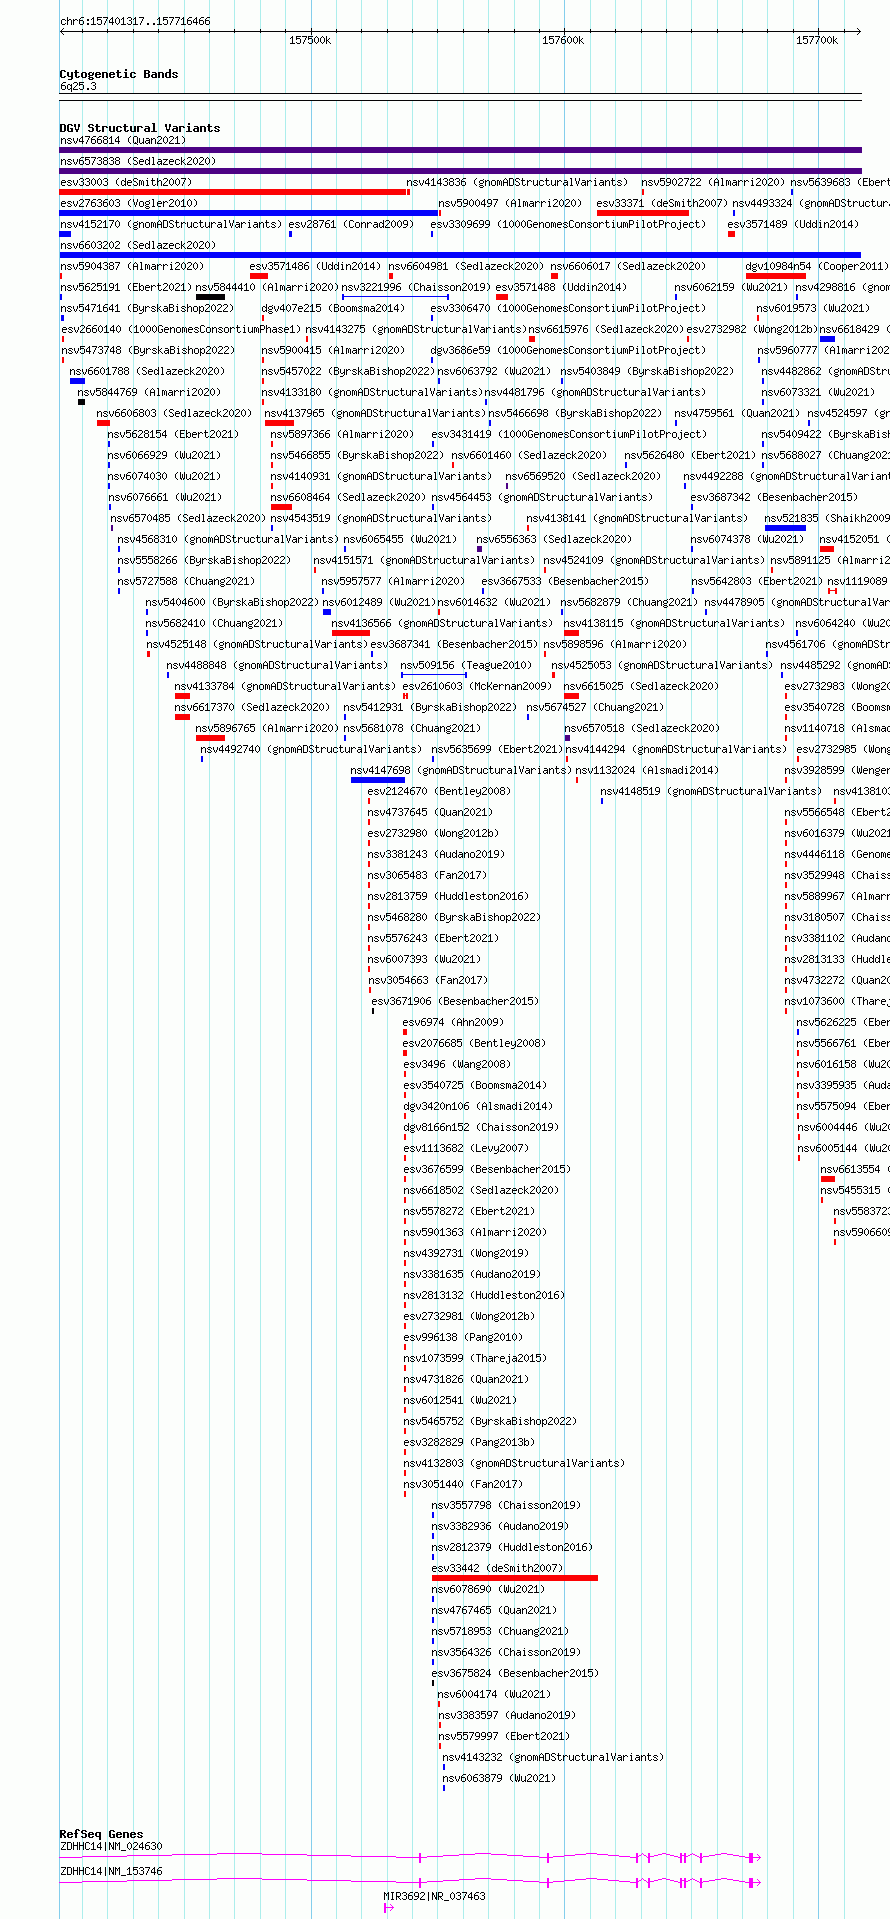Open nsv5900497 (Almarri2020) label
890x1919 pixels.
[510, 203]
